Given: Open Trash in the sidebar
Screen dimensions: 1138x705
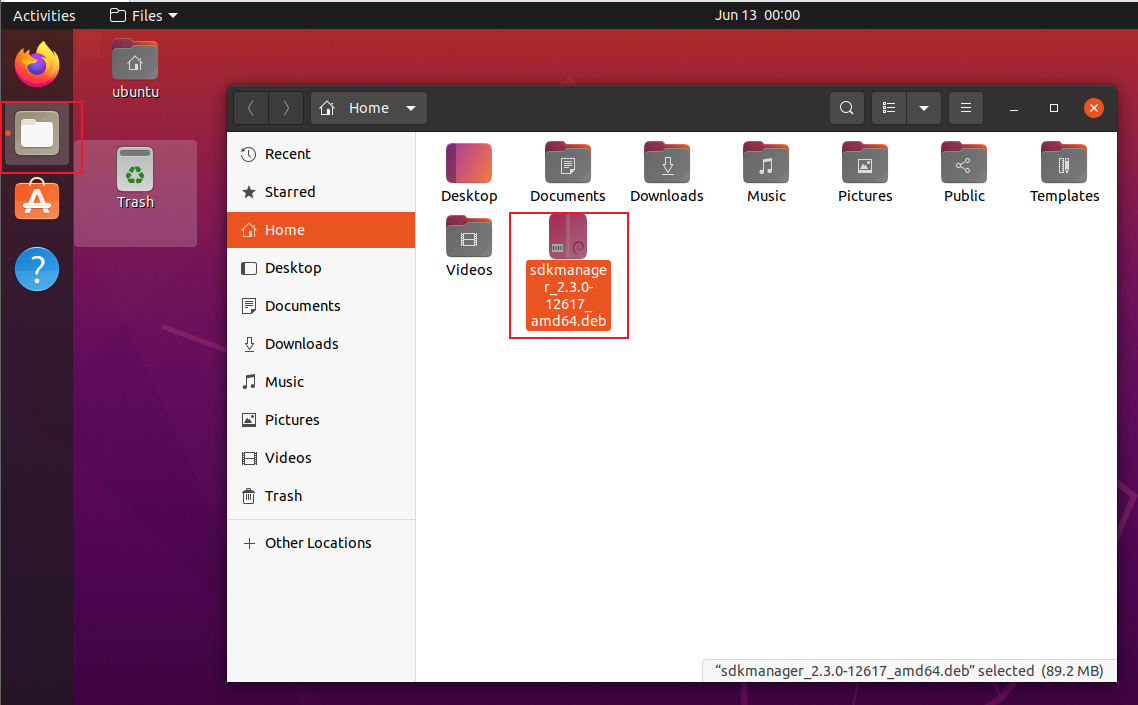Looking at the screenshot, I should tap(321, 496).
